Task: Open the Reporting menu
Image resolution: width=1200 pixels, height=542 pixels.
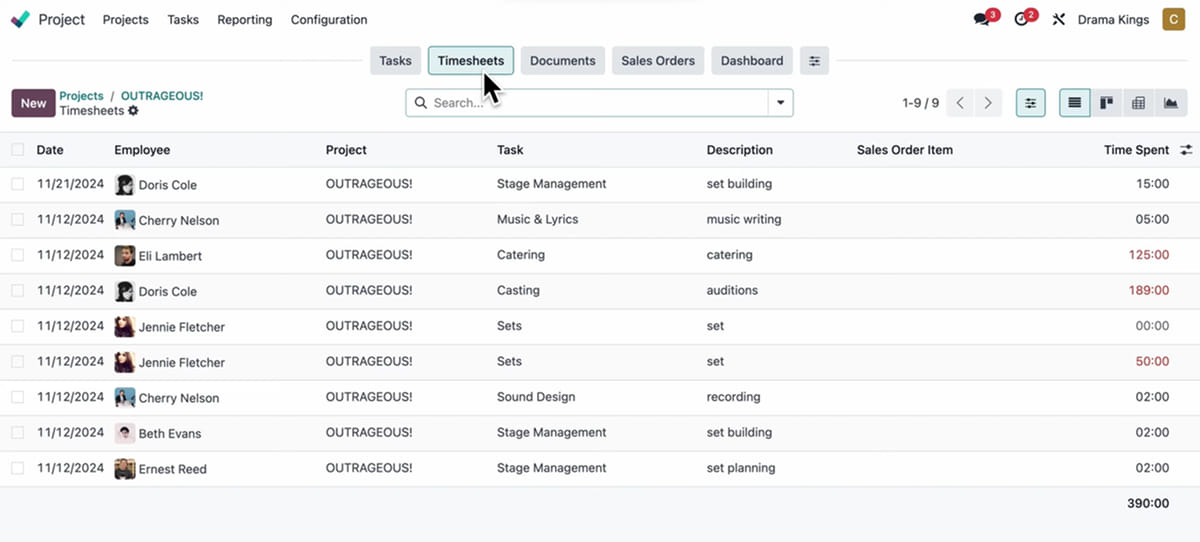Action: coord(245,19)
